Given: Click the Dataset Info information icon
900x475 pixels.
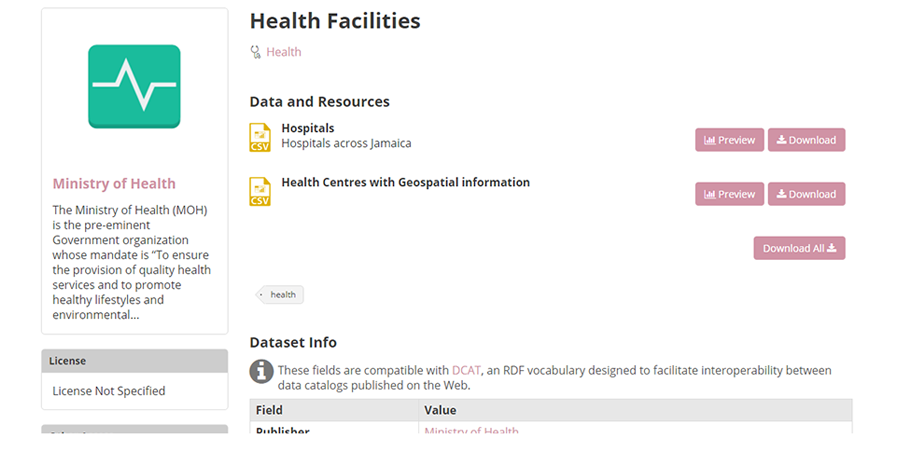Looking at the screenshot, I should click(x=261, y=371).
